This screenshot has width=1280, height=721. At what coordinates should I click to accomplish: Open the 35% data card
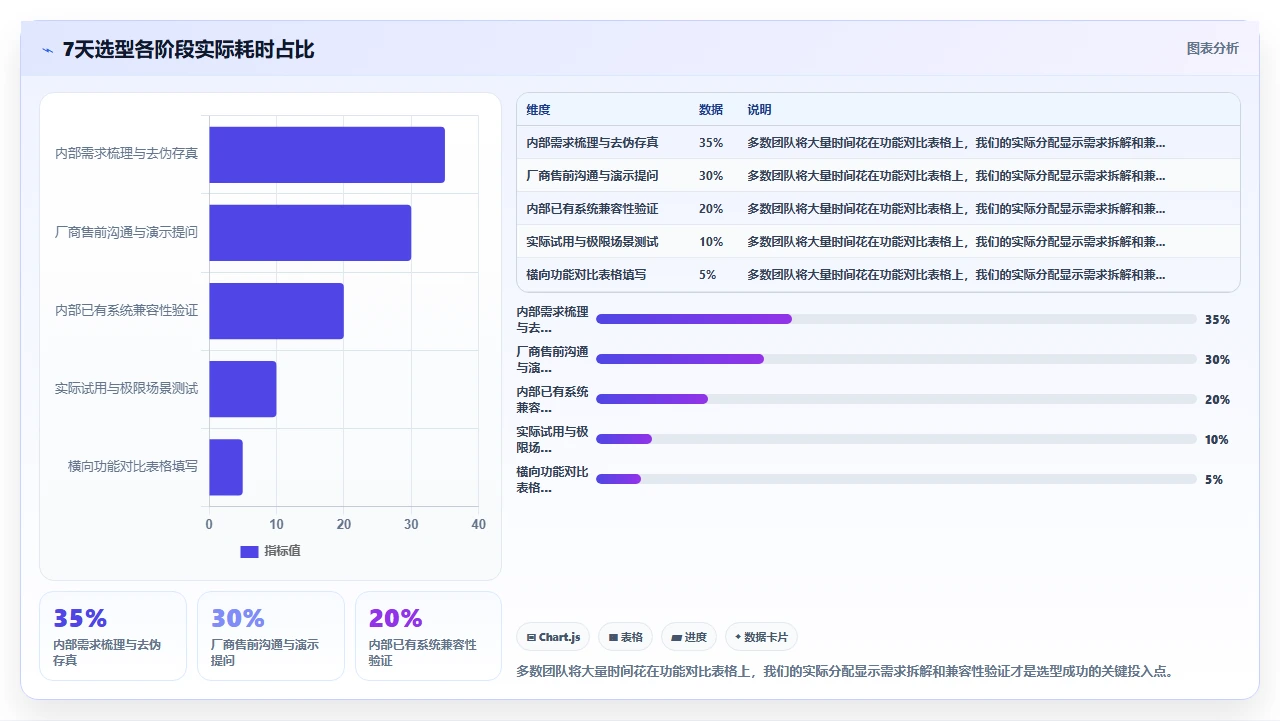[x=113, y=636]
